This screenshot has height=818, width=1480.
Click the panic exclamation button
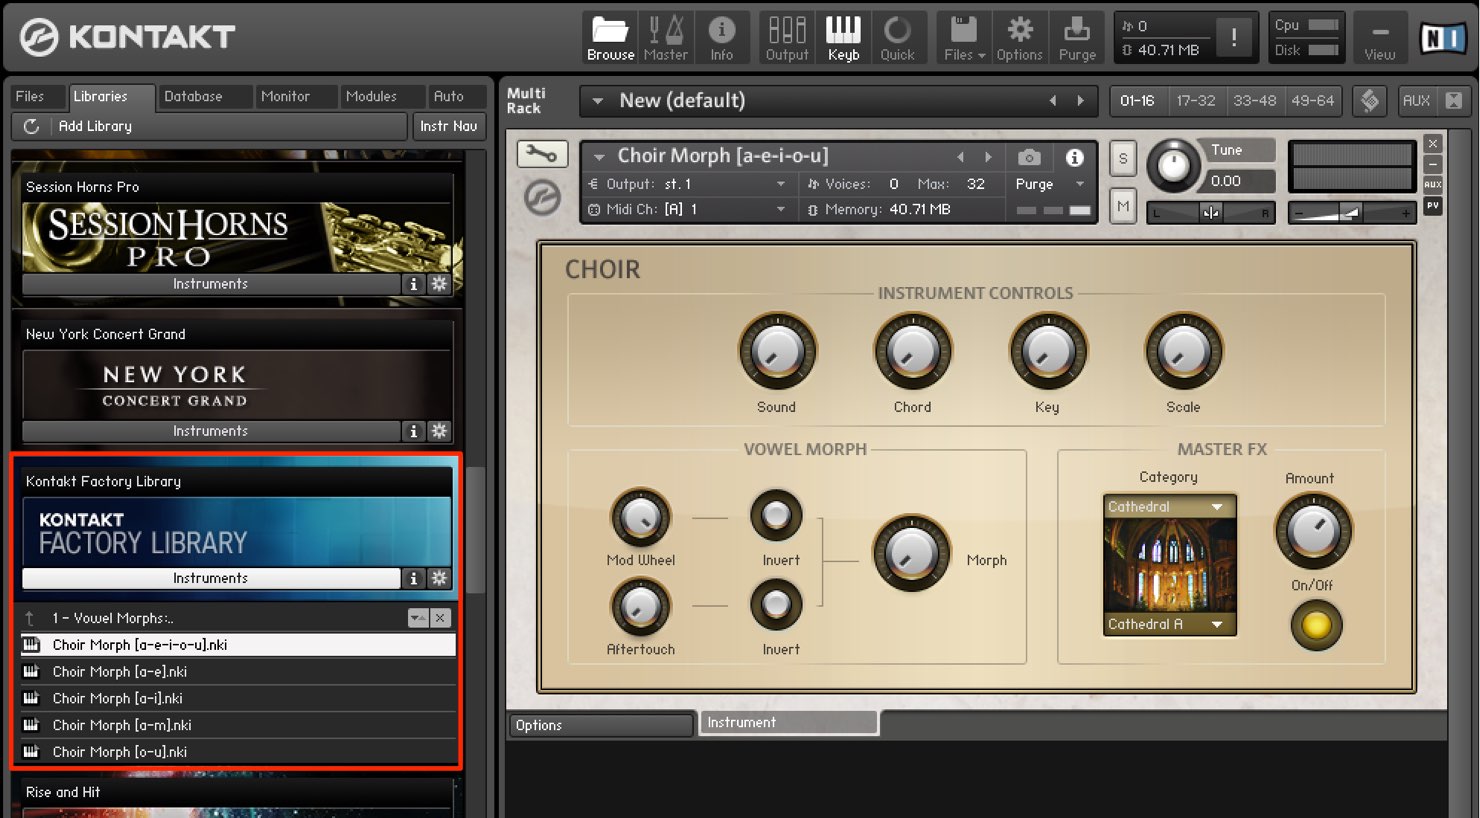pyautogui.click(x=1234, y=38)
